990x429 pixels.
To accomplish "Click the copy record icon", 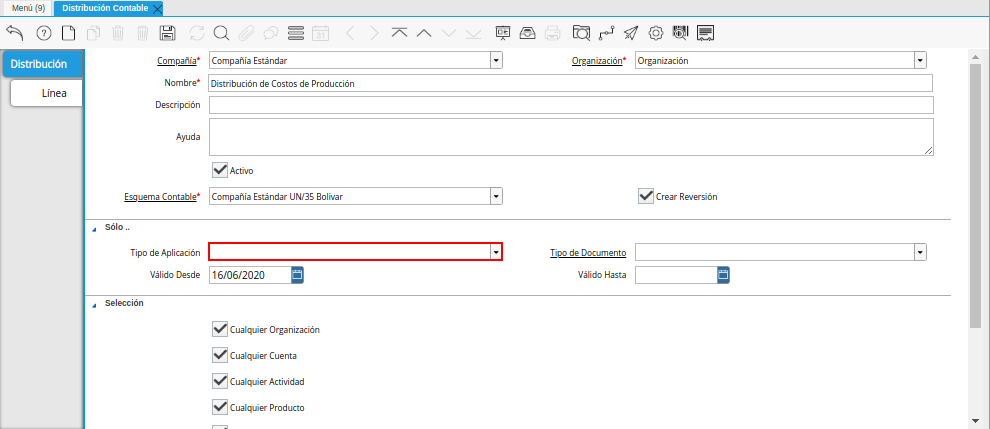I will click(x=93, y=33).
